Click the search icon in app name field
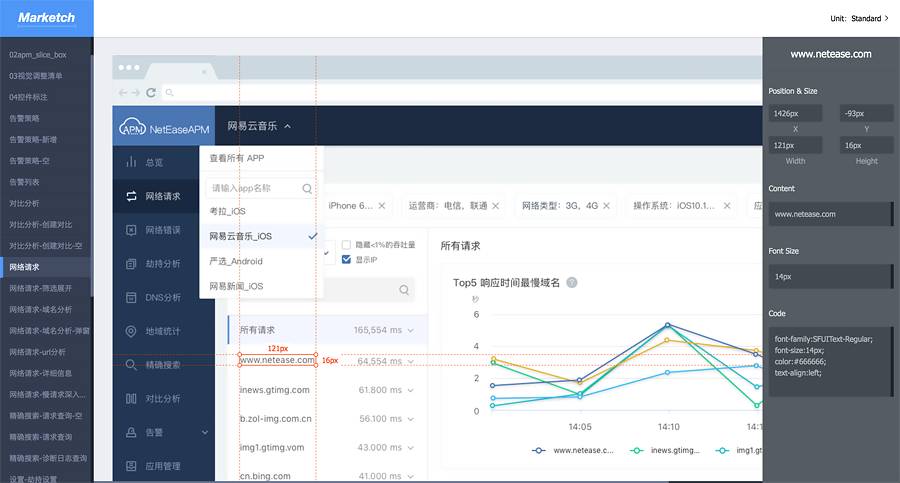The image size is (900, 483). point(307,188)
